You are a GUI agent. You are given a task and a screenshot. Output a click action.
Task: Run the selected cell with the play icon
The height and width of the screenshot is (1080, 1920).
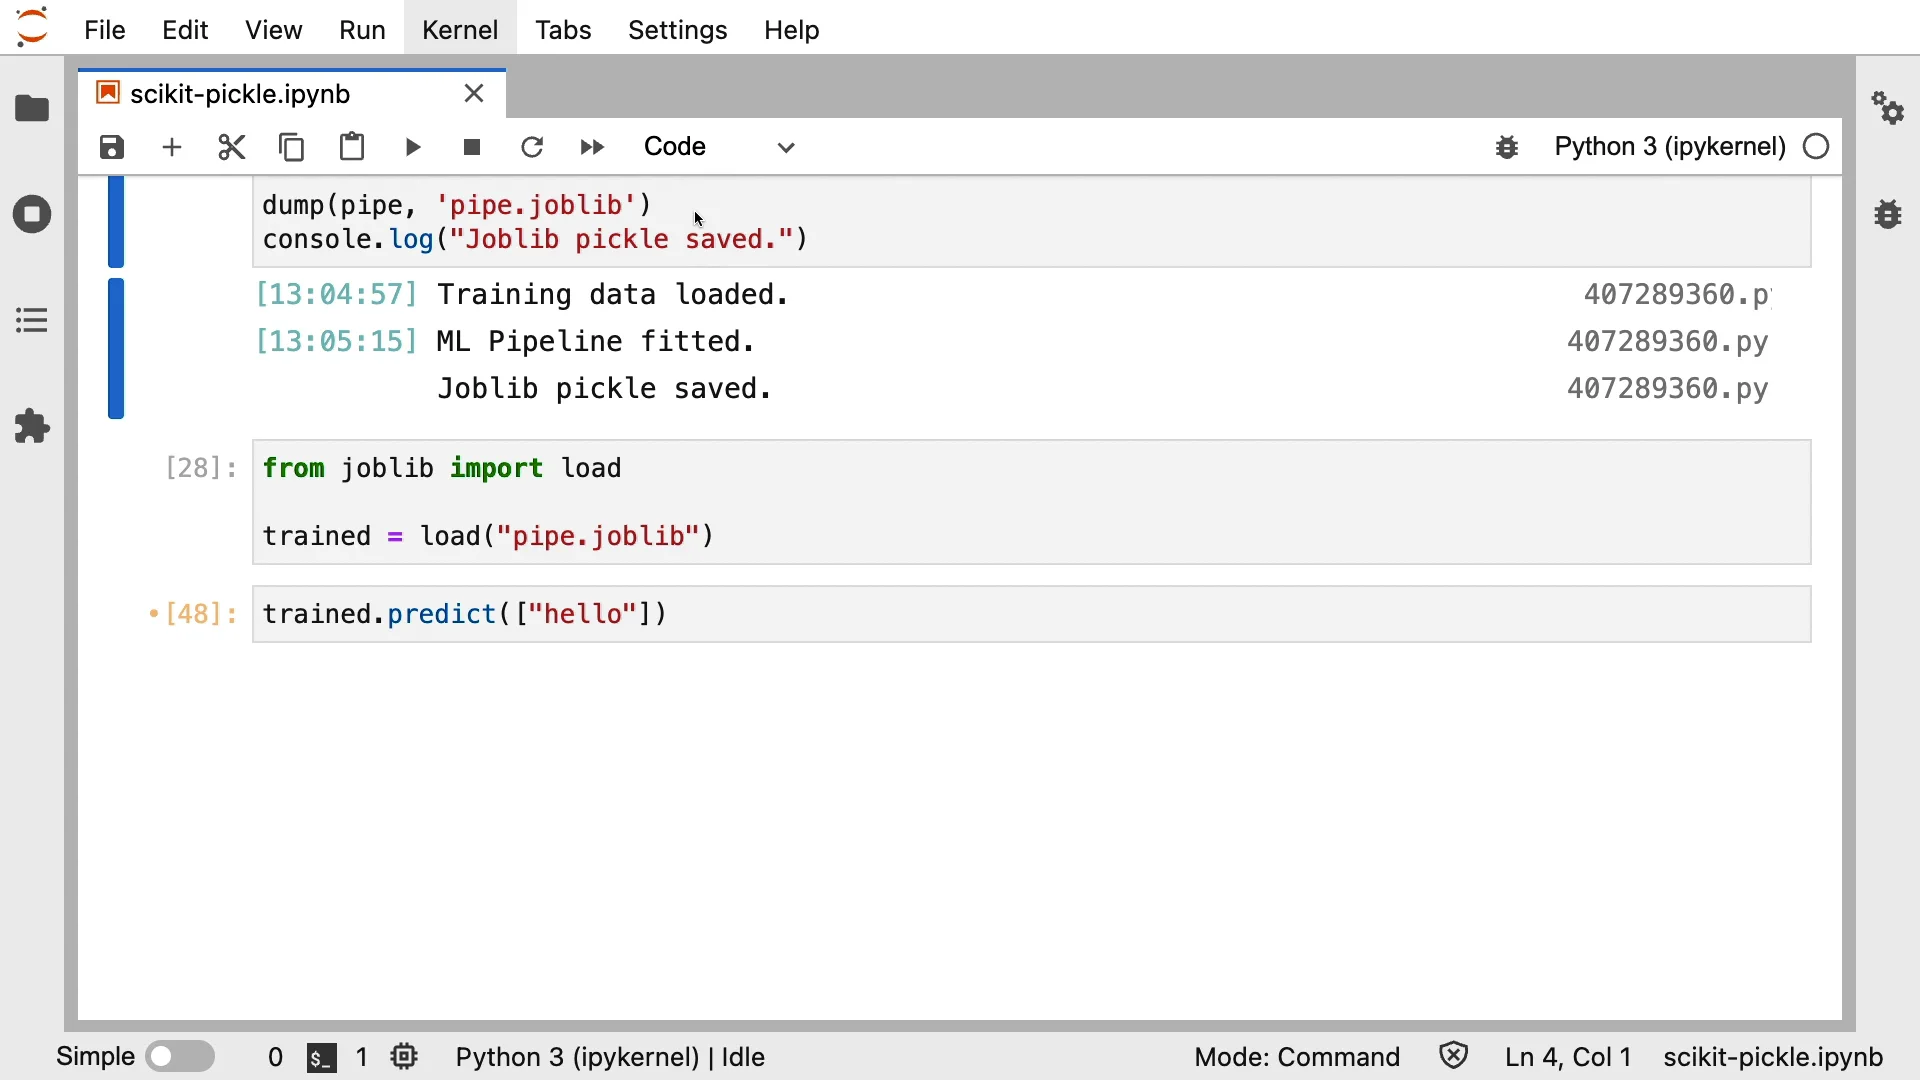click(413, 148)
